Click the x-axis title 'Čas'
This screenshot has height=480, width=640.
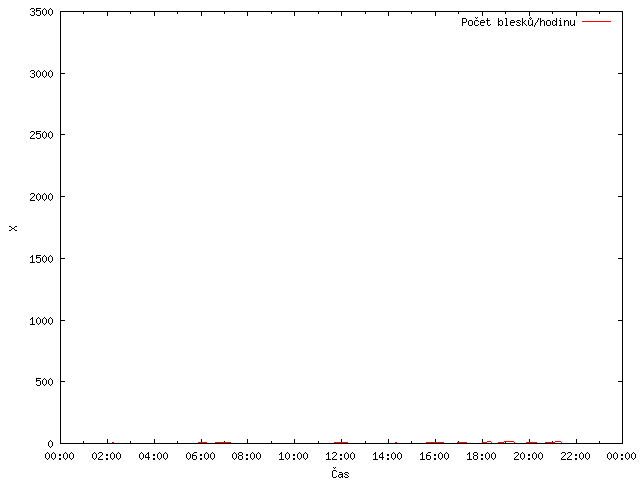(x=340, y=473)
